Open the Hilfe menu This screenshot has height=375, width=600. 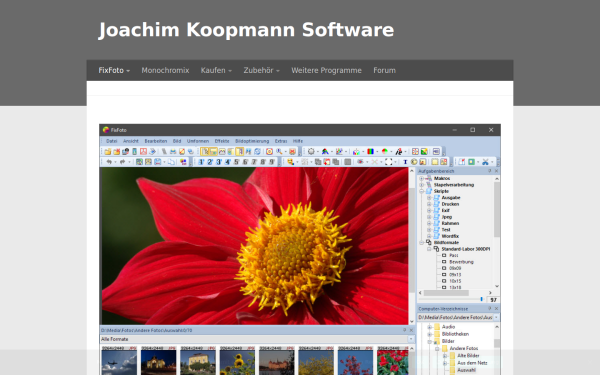(x=298, y=141)
